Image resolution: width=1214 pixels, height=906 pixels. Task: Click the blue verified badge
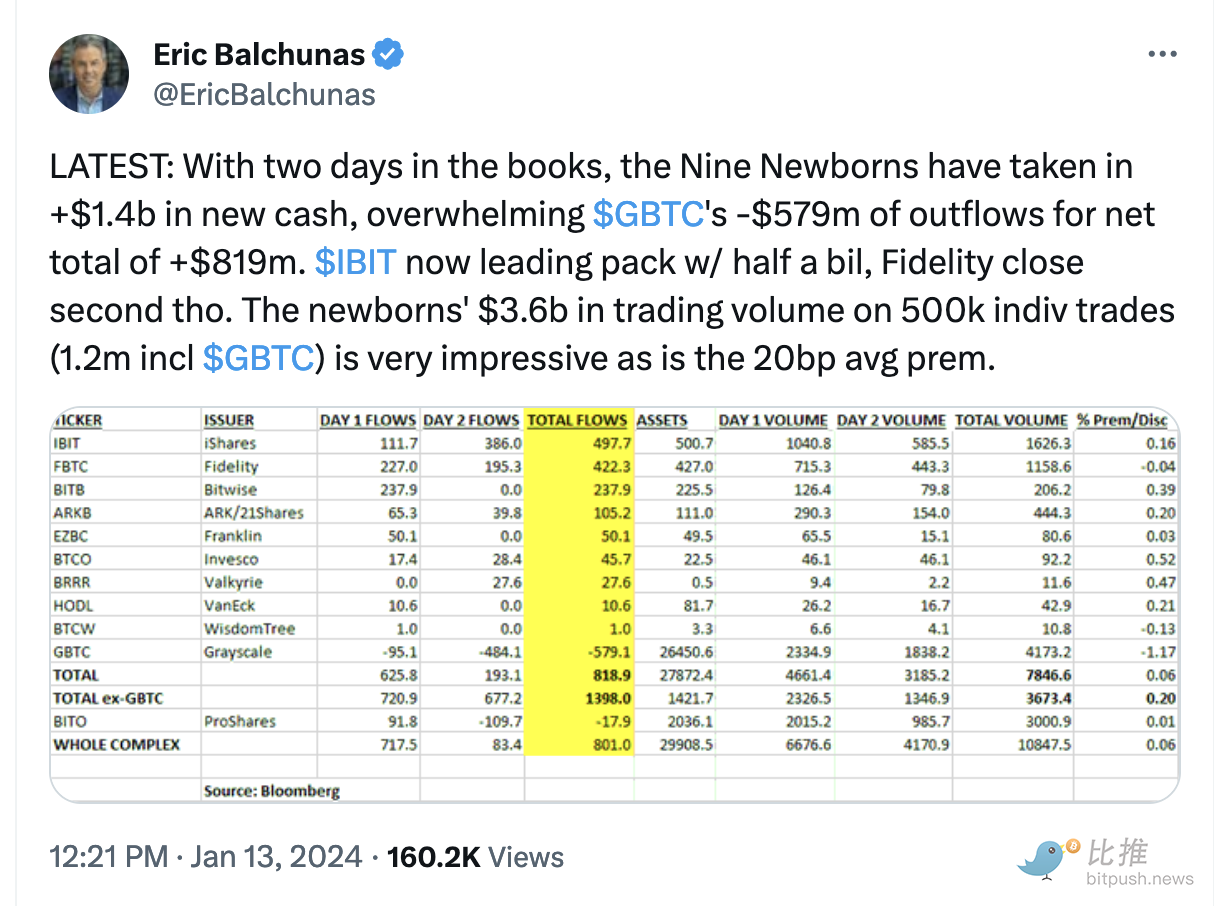point(388,54)
